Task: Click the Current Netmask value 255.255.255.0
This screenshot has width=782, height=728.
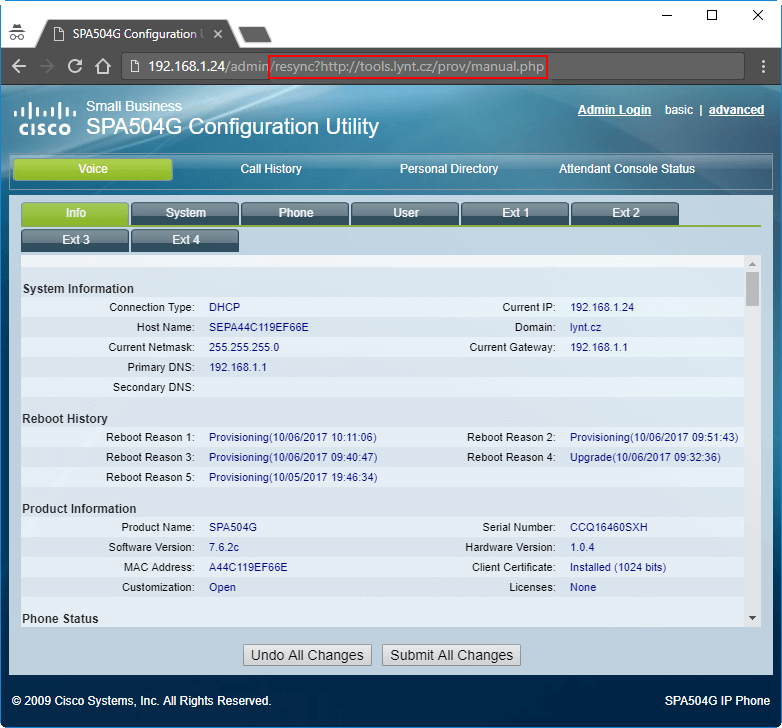Action: pyautogui.click(x=244, y=347)
